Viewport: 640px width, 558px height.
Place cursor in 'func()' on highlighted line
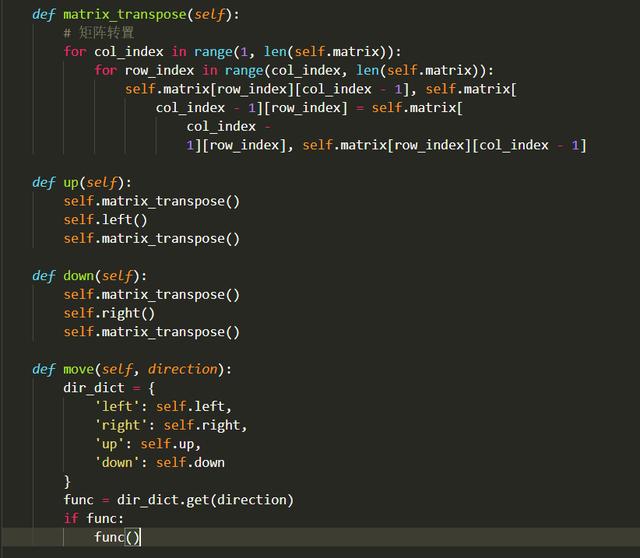(x=117, y=537)
